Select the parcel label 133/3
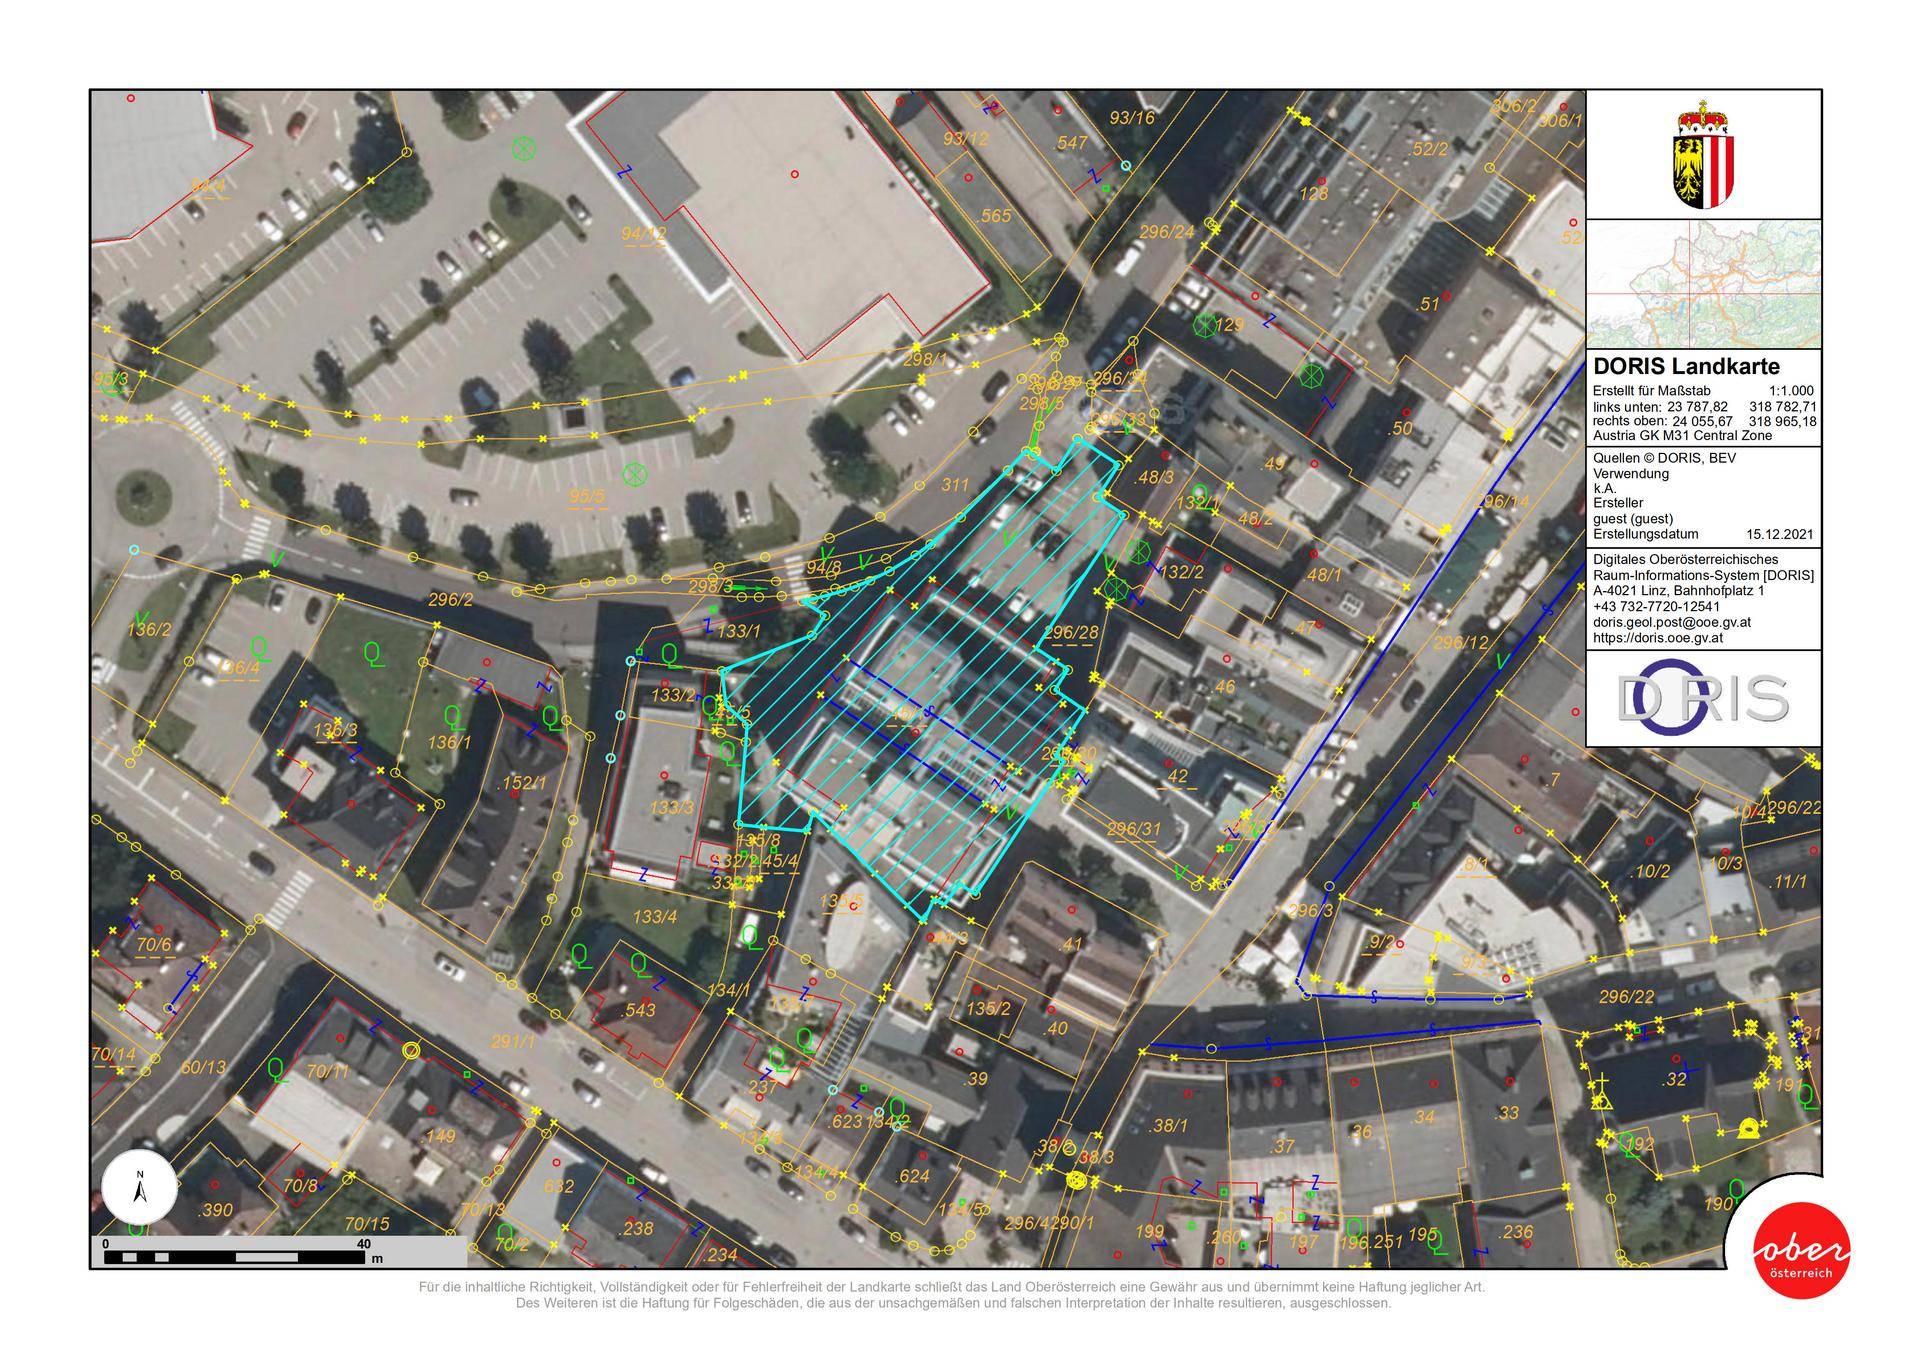Screen dimensions: 1920x1357 tap(671, 807)
